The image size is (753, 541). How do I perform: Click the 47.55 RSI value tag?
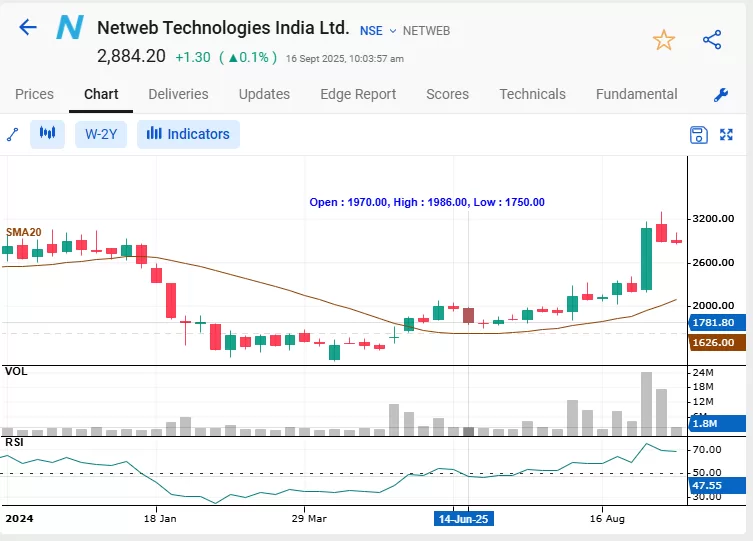click(x=717, y=485)
